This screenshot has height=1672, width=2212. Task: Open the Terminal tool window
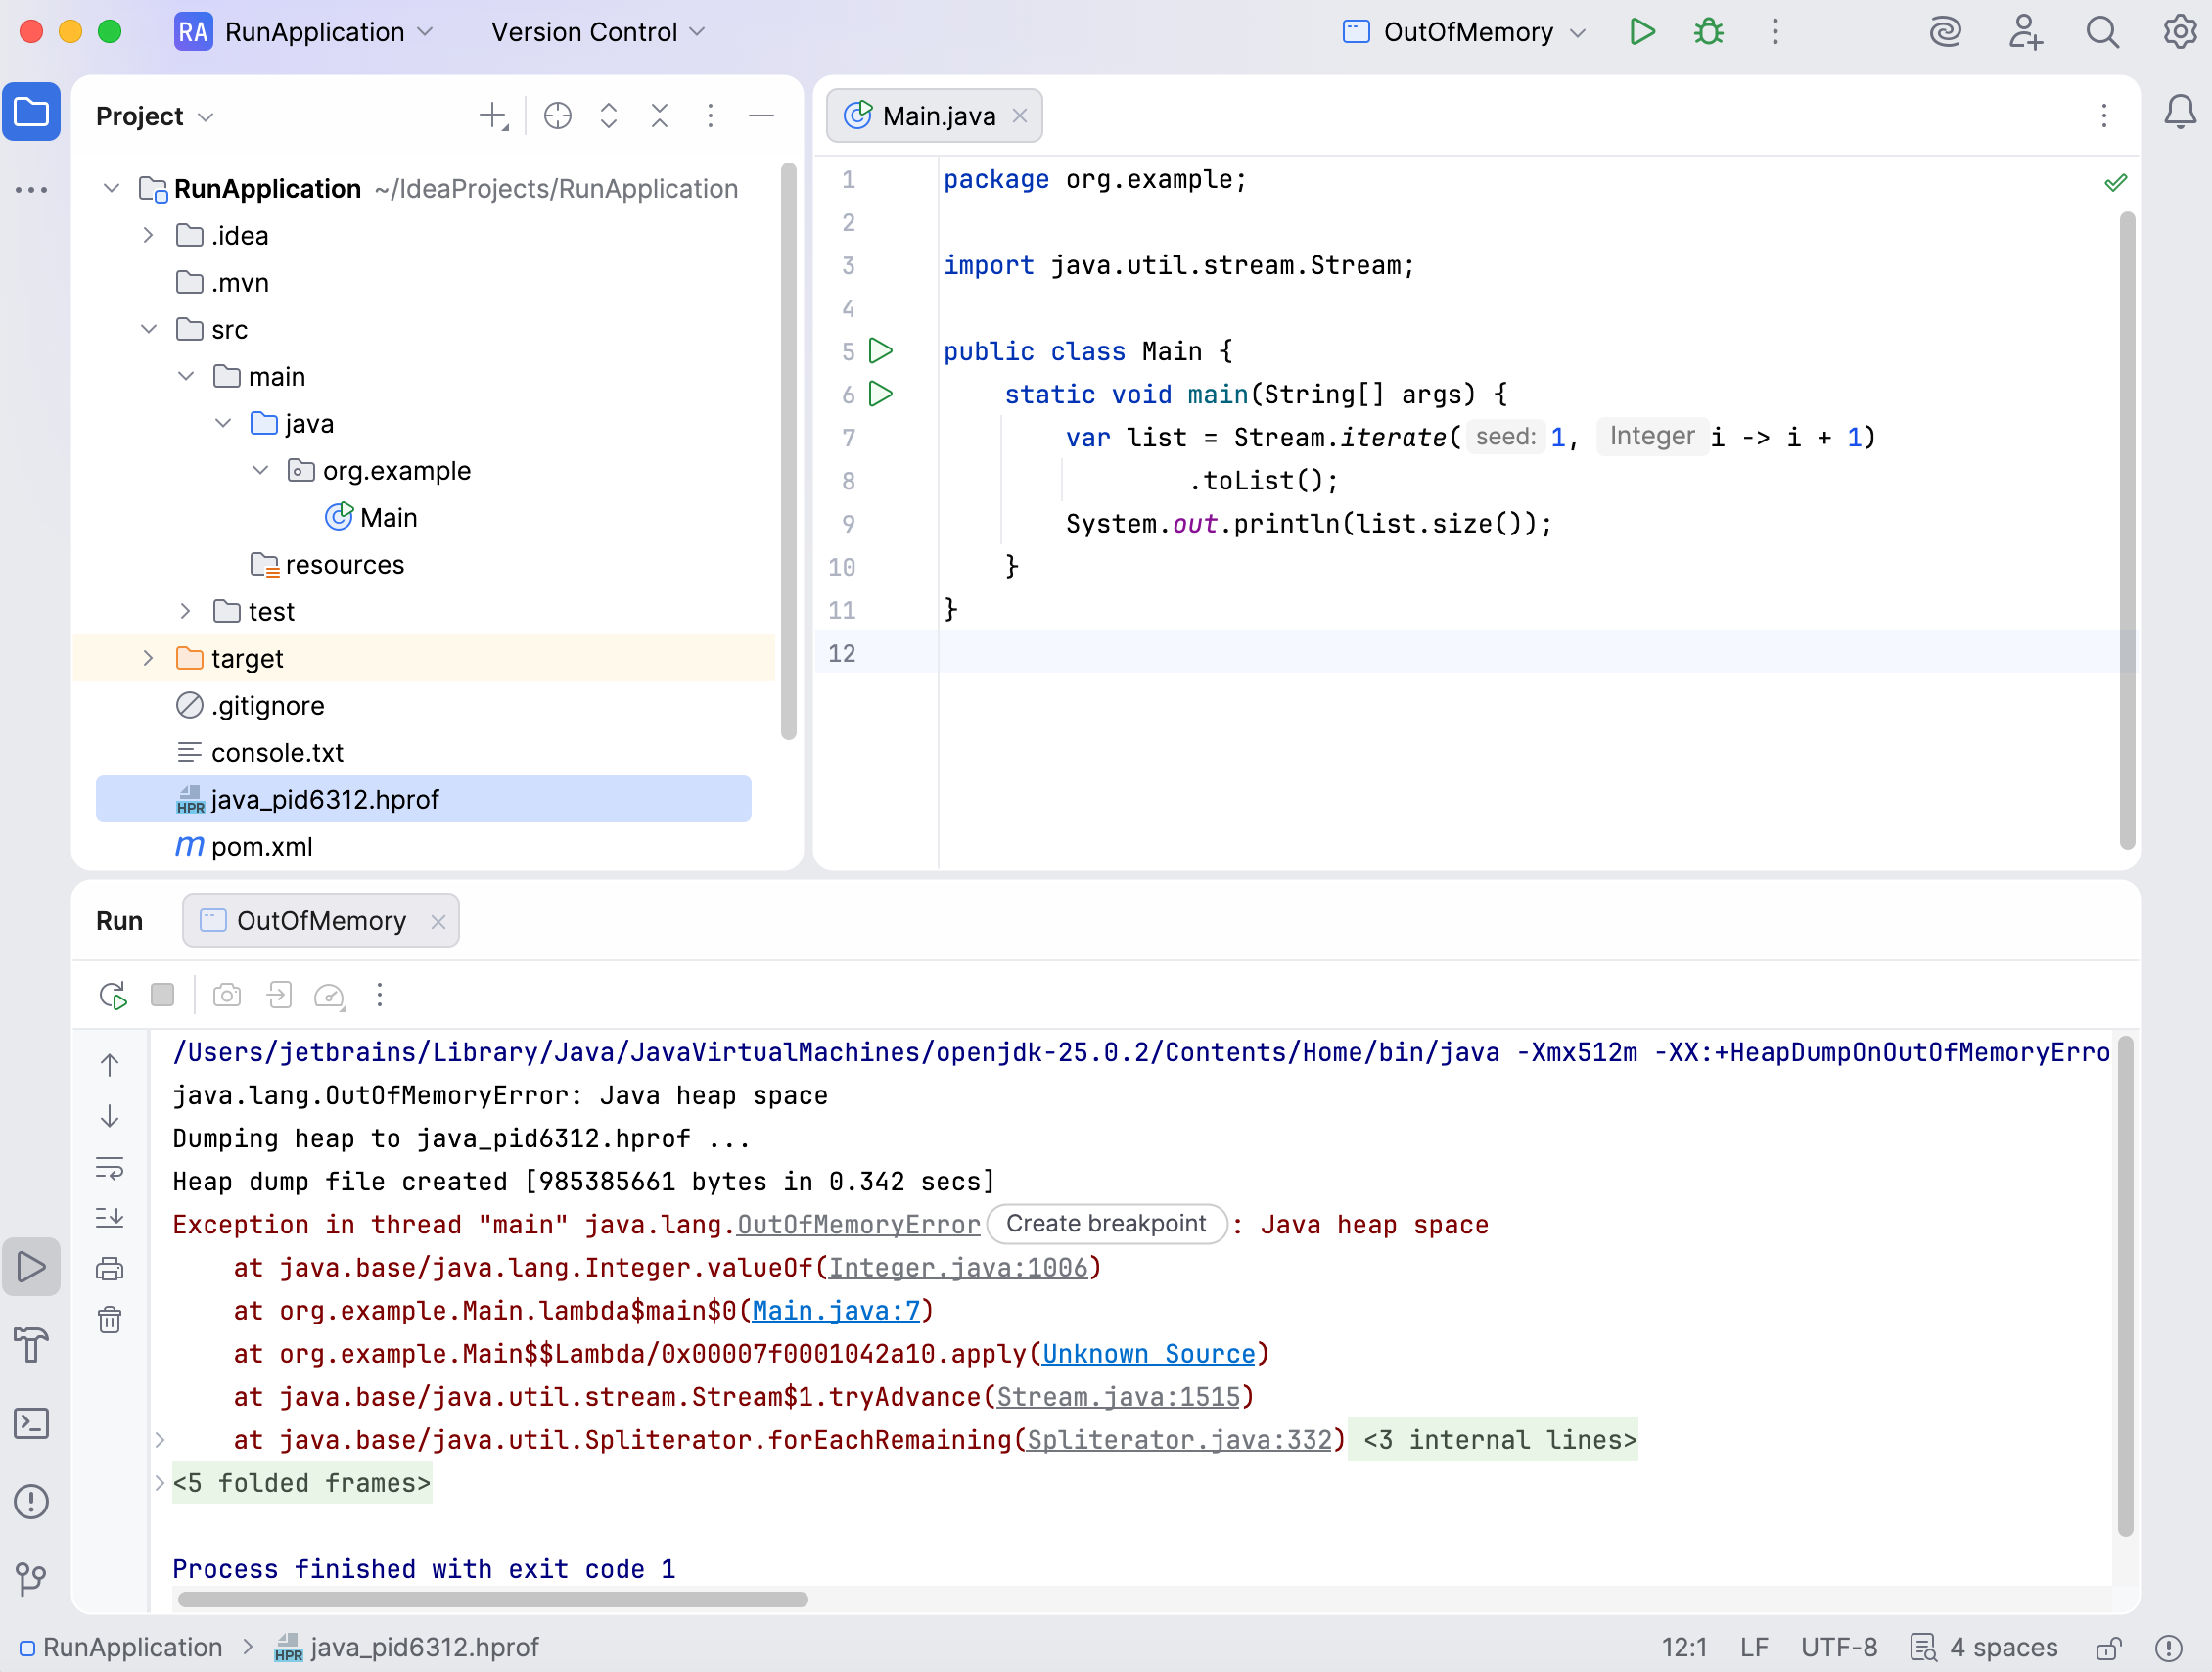[x=31, y=1423]
